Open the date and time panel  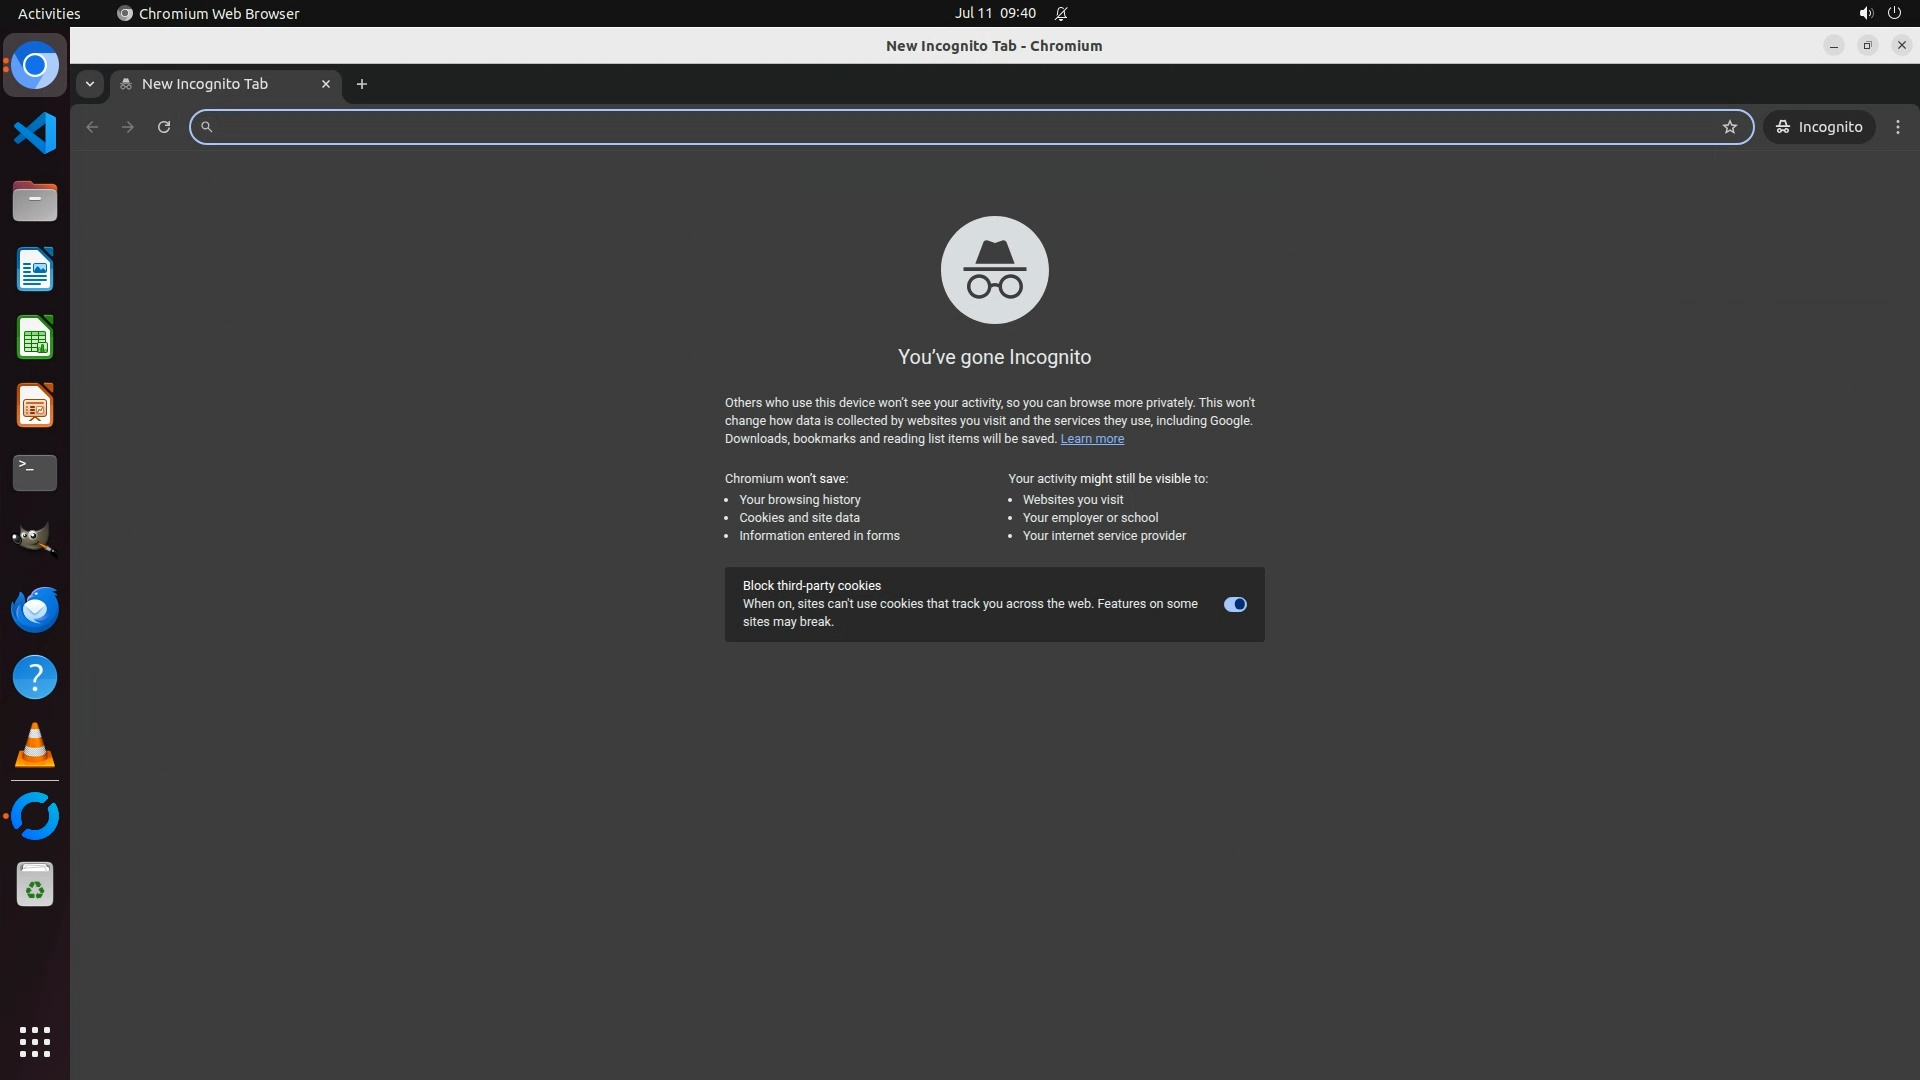[x=994, y=13]
